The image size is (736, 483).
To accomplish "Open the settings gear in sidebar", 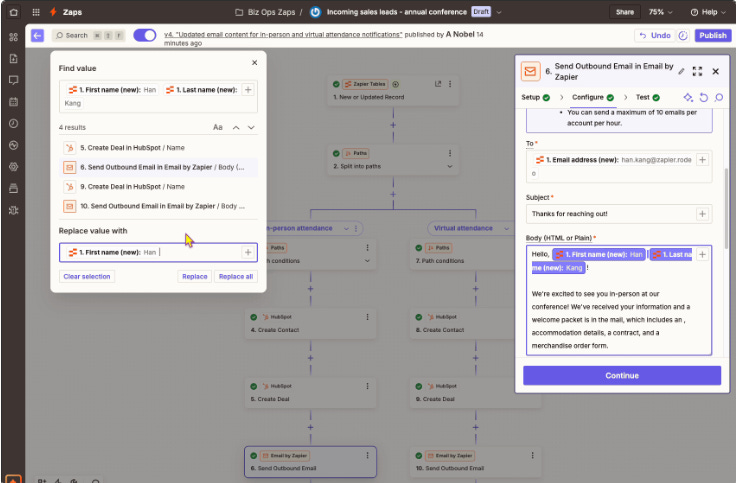I will coord(14,167).
